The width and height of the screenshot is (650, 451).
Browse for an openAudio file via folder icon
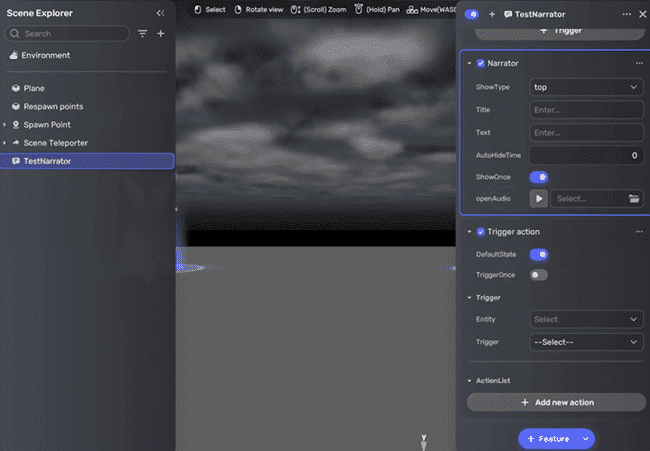click(x=633, y=199)
